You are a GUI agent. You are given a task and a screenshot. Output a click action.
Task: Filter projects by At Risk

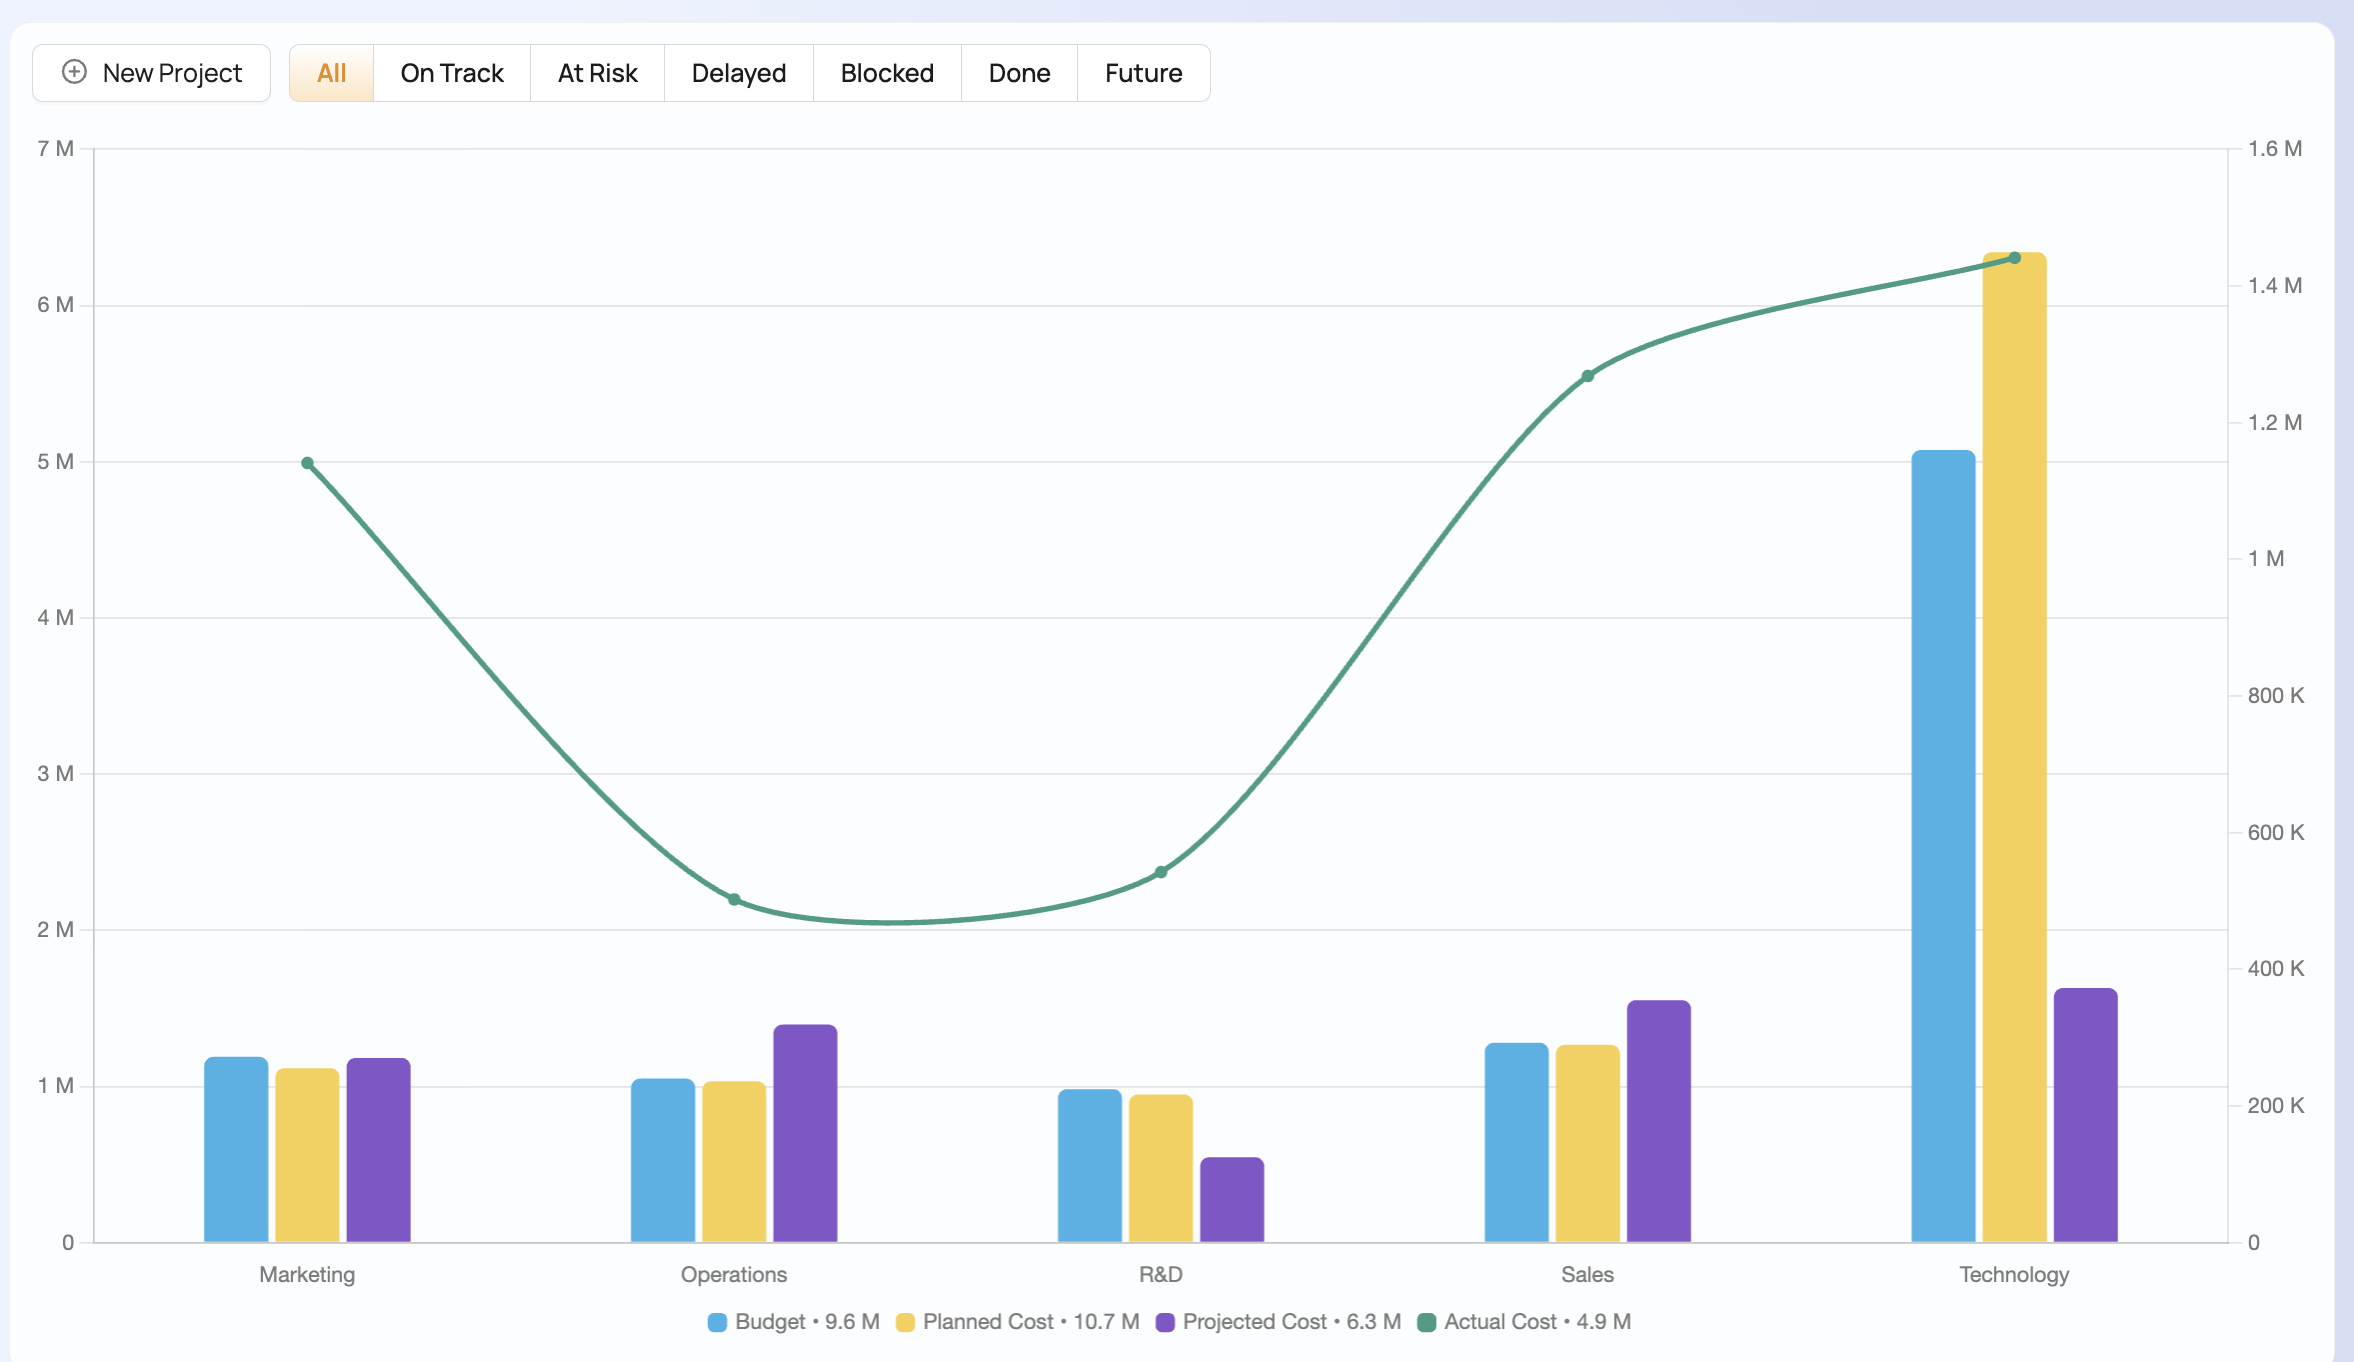coord(597,73)
